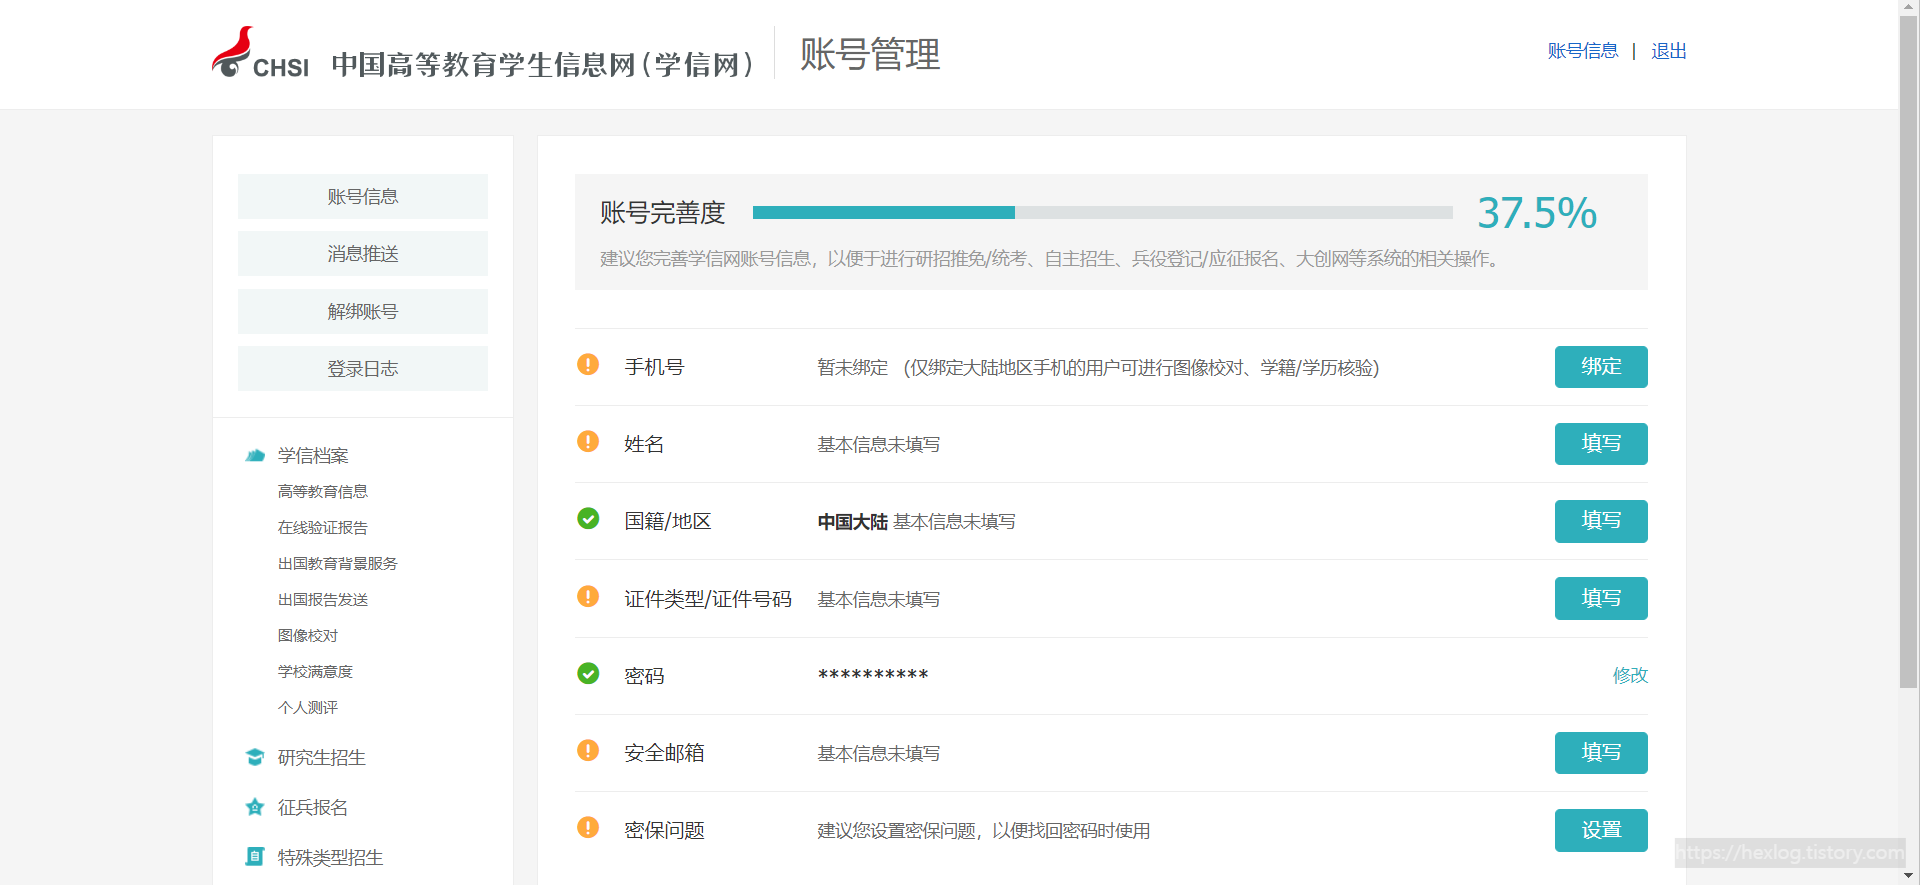The width and height of the screenshot is (1920, 885).
Task: Click 填写 button for 安全邮箱
Action: [1601, 753]
